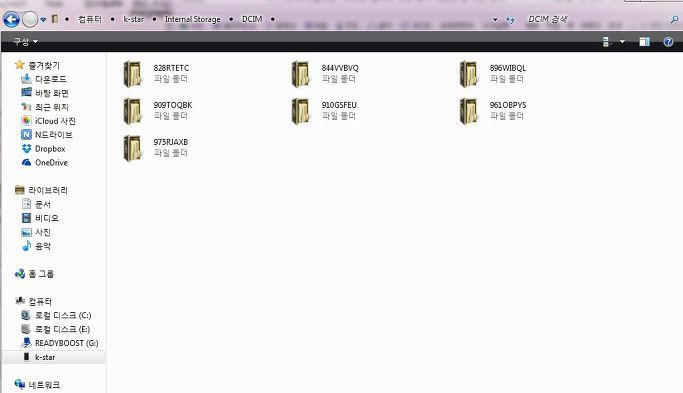Click the OneDrive cloud icon in sidebar
683x393 pixels.
(x=26, y=163)
